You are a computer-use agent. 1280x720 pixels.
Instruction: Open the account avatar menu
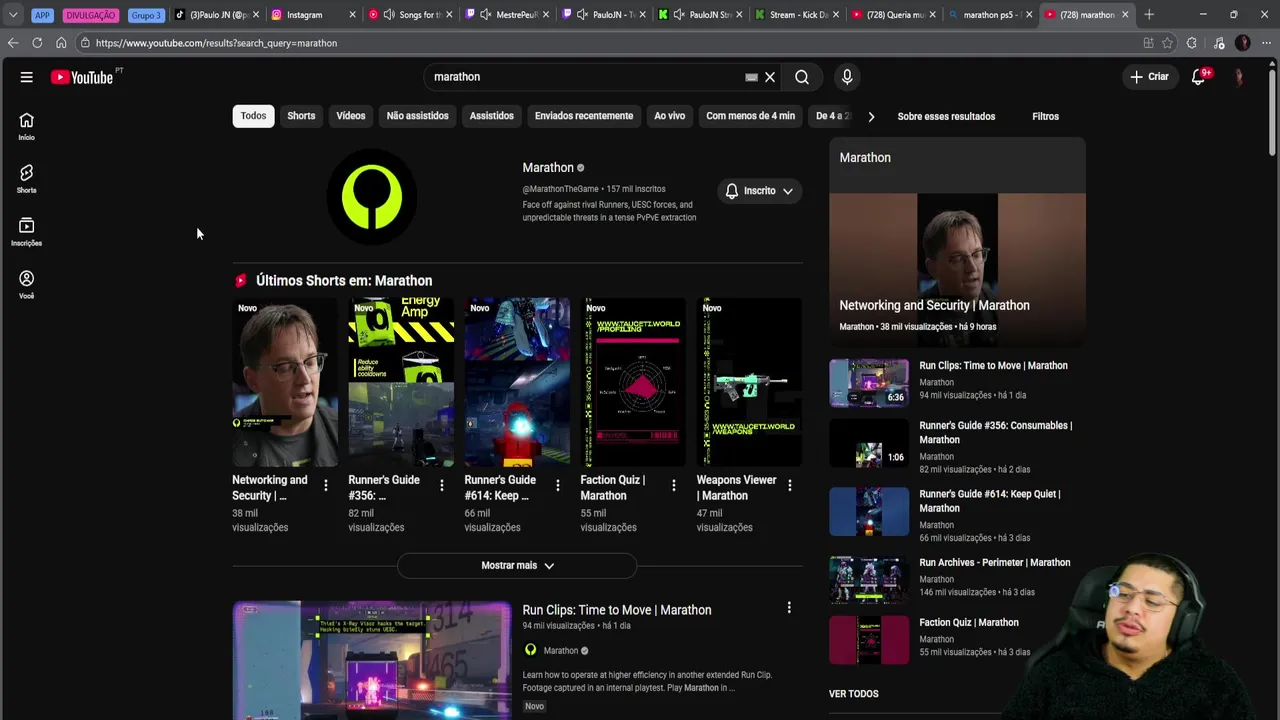click(1239, 77)
